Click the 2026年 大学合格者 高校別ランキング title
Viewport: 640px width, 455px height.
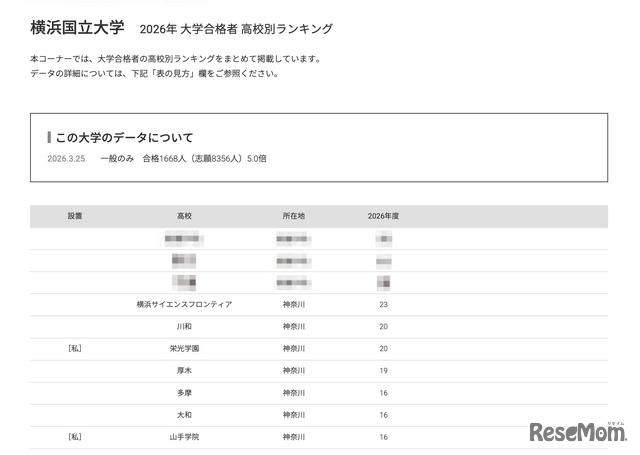(236, 29)
